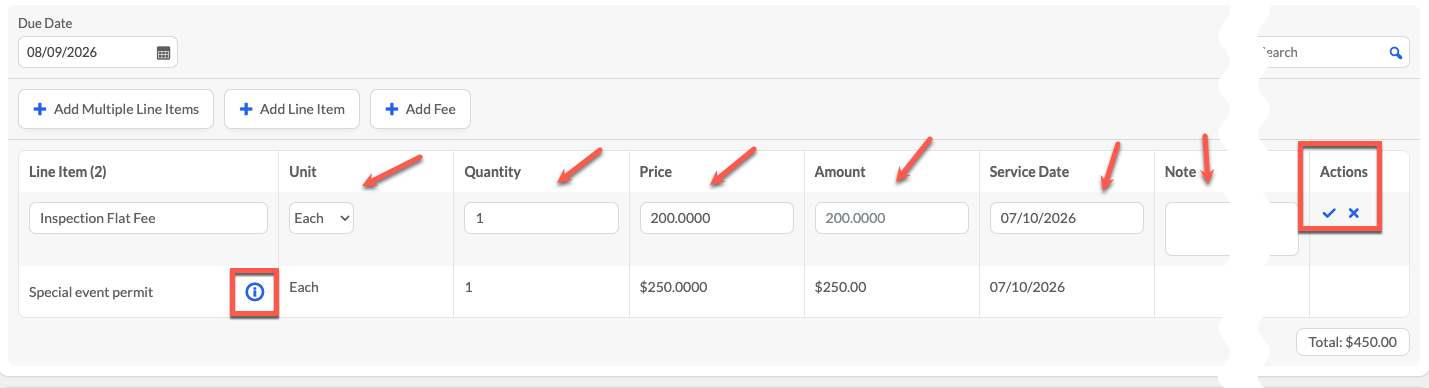Image resolution: width=1429 pixels, height=388 pixels.
Task: Cancel line item edit with the X icon
Action: click(x=1354, y=213)
